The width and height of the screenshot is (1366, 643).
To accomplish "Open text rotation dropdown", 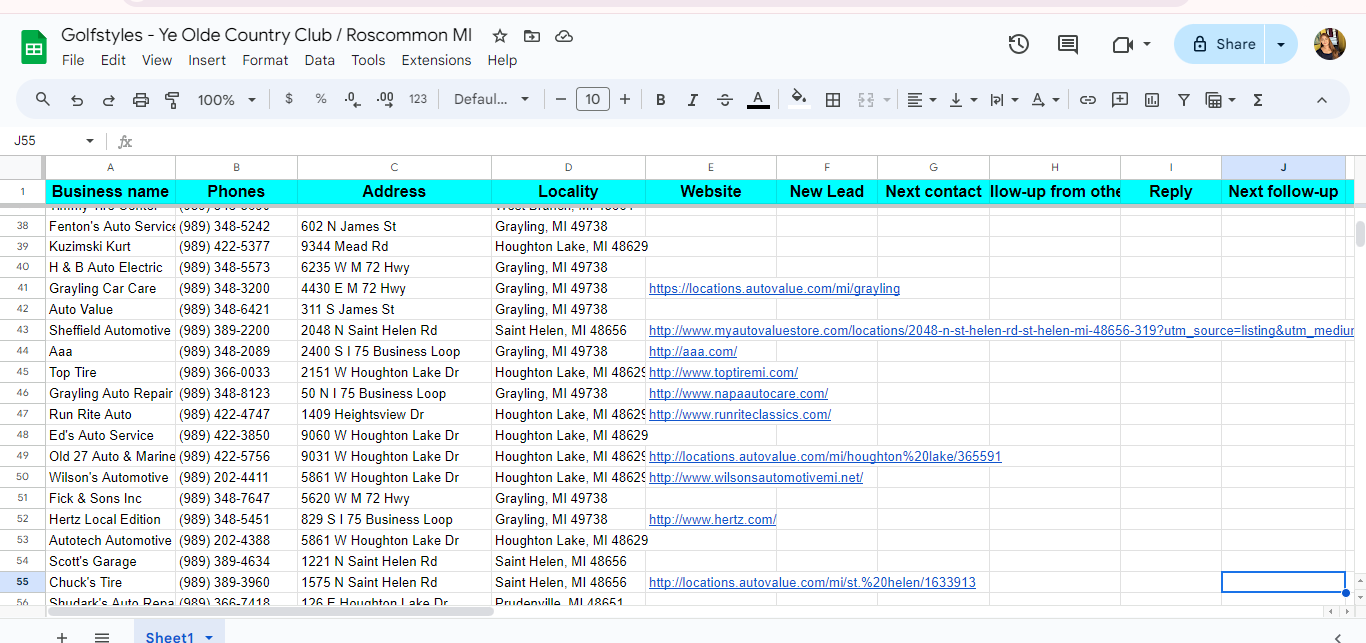I will point(1046,99).
